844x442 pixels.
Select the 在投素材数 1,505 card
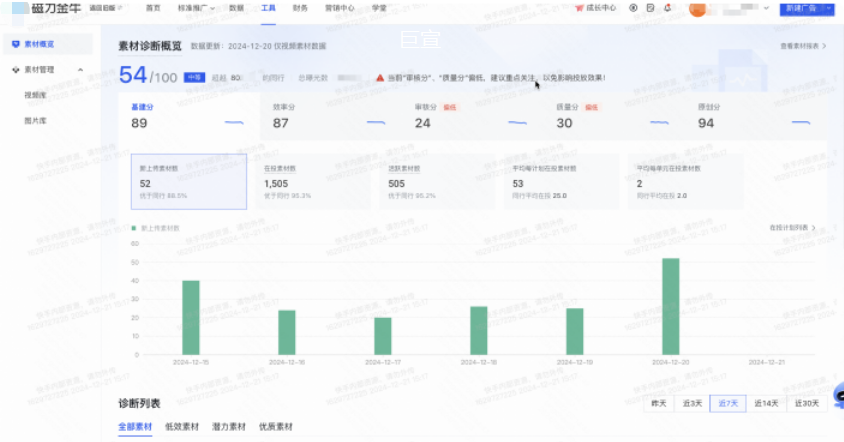(x=313, y=181)
